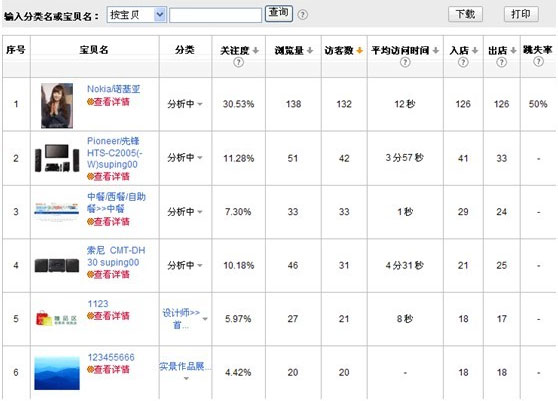Click help icon under 平均访问时间 header
This screenshot has height=401, width=558.
[405, 62]
